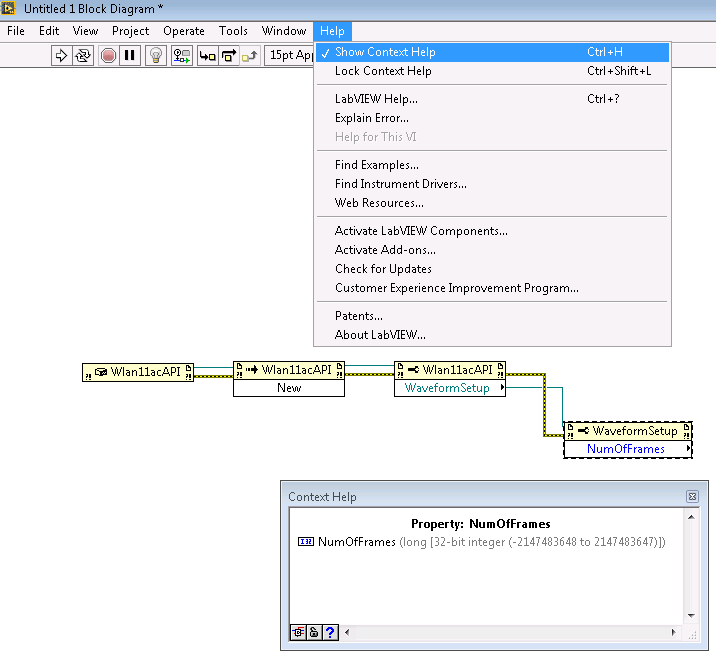The width and height of the screenshot is (716, 670).
Task: Click the Pause button in toolbar
Action: coord(130,56)
